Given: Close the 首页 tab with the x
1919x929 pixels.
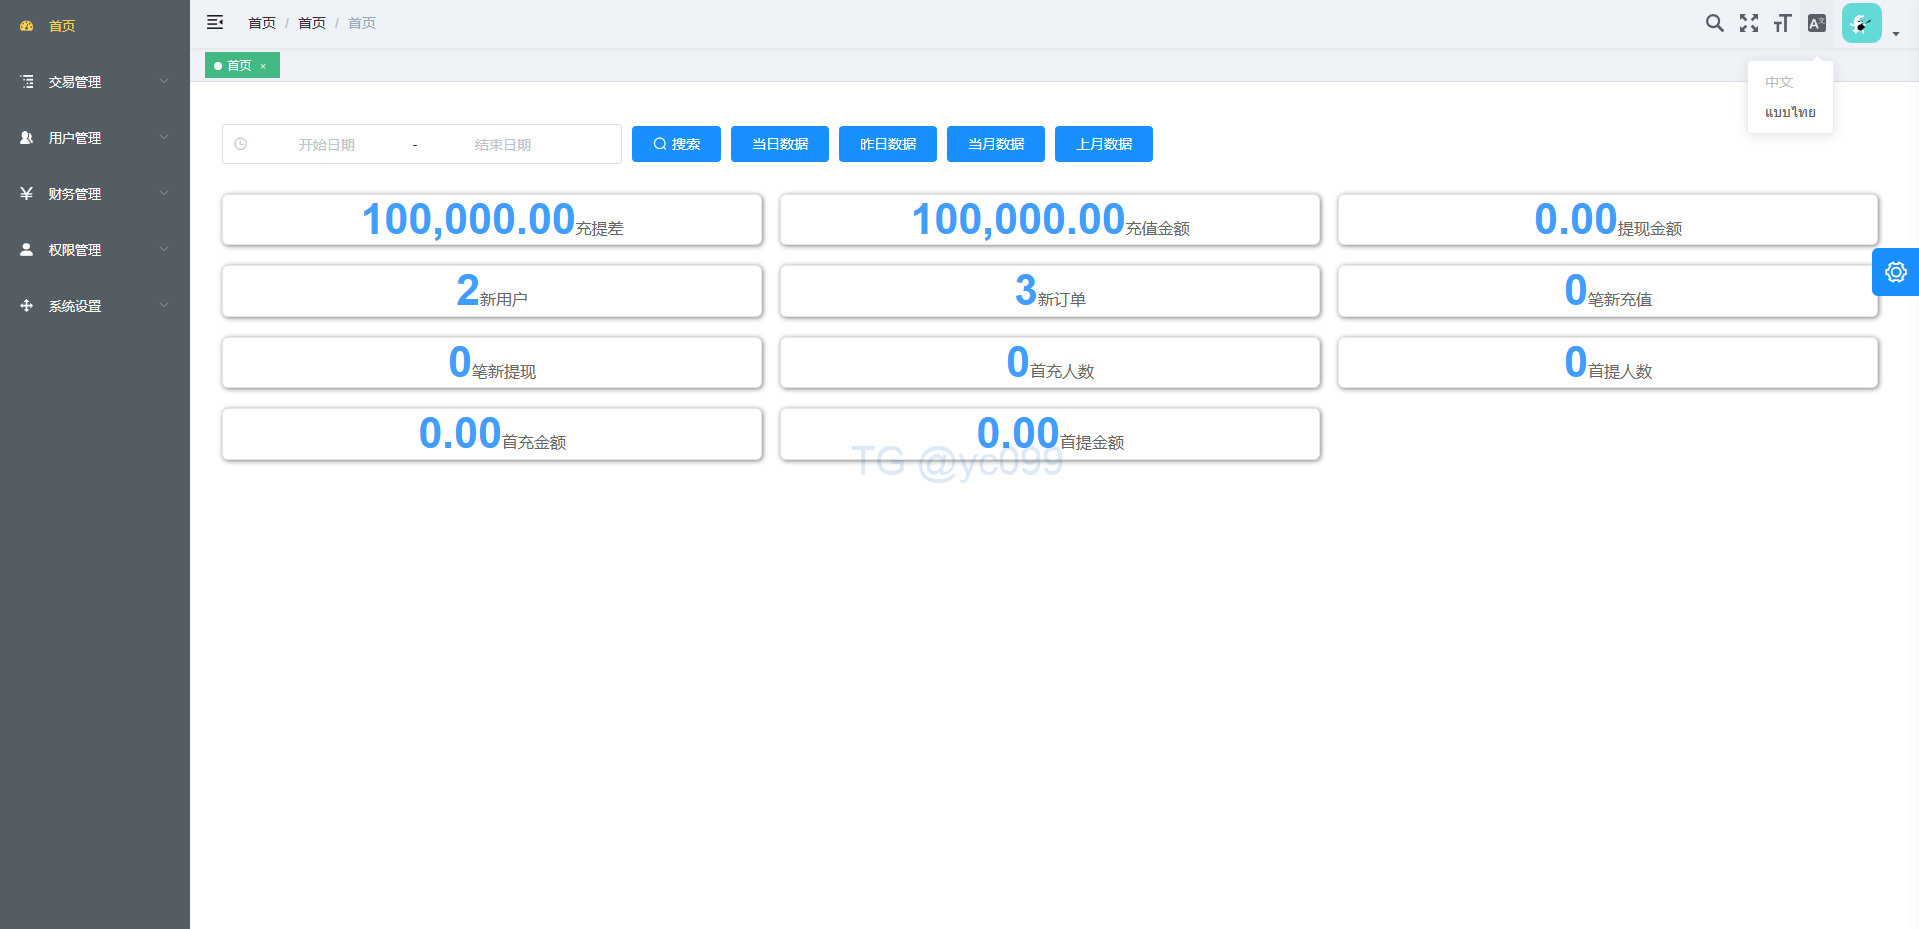Looking at the screenshot, I should pyautogui.click(x=263, y=66).
